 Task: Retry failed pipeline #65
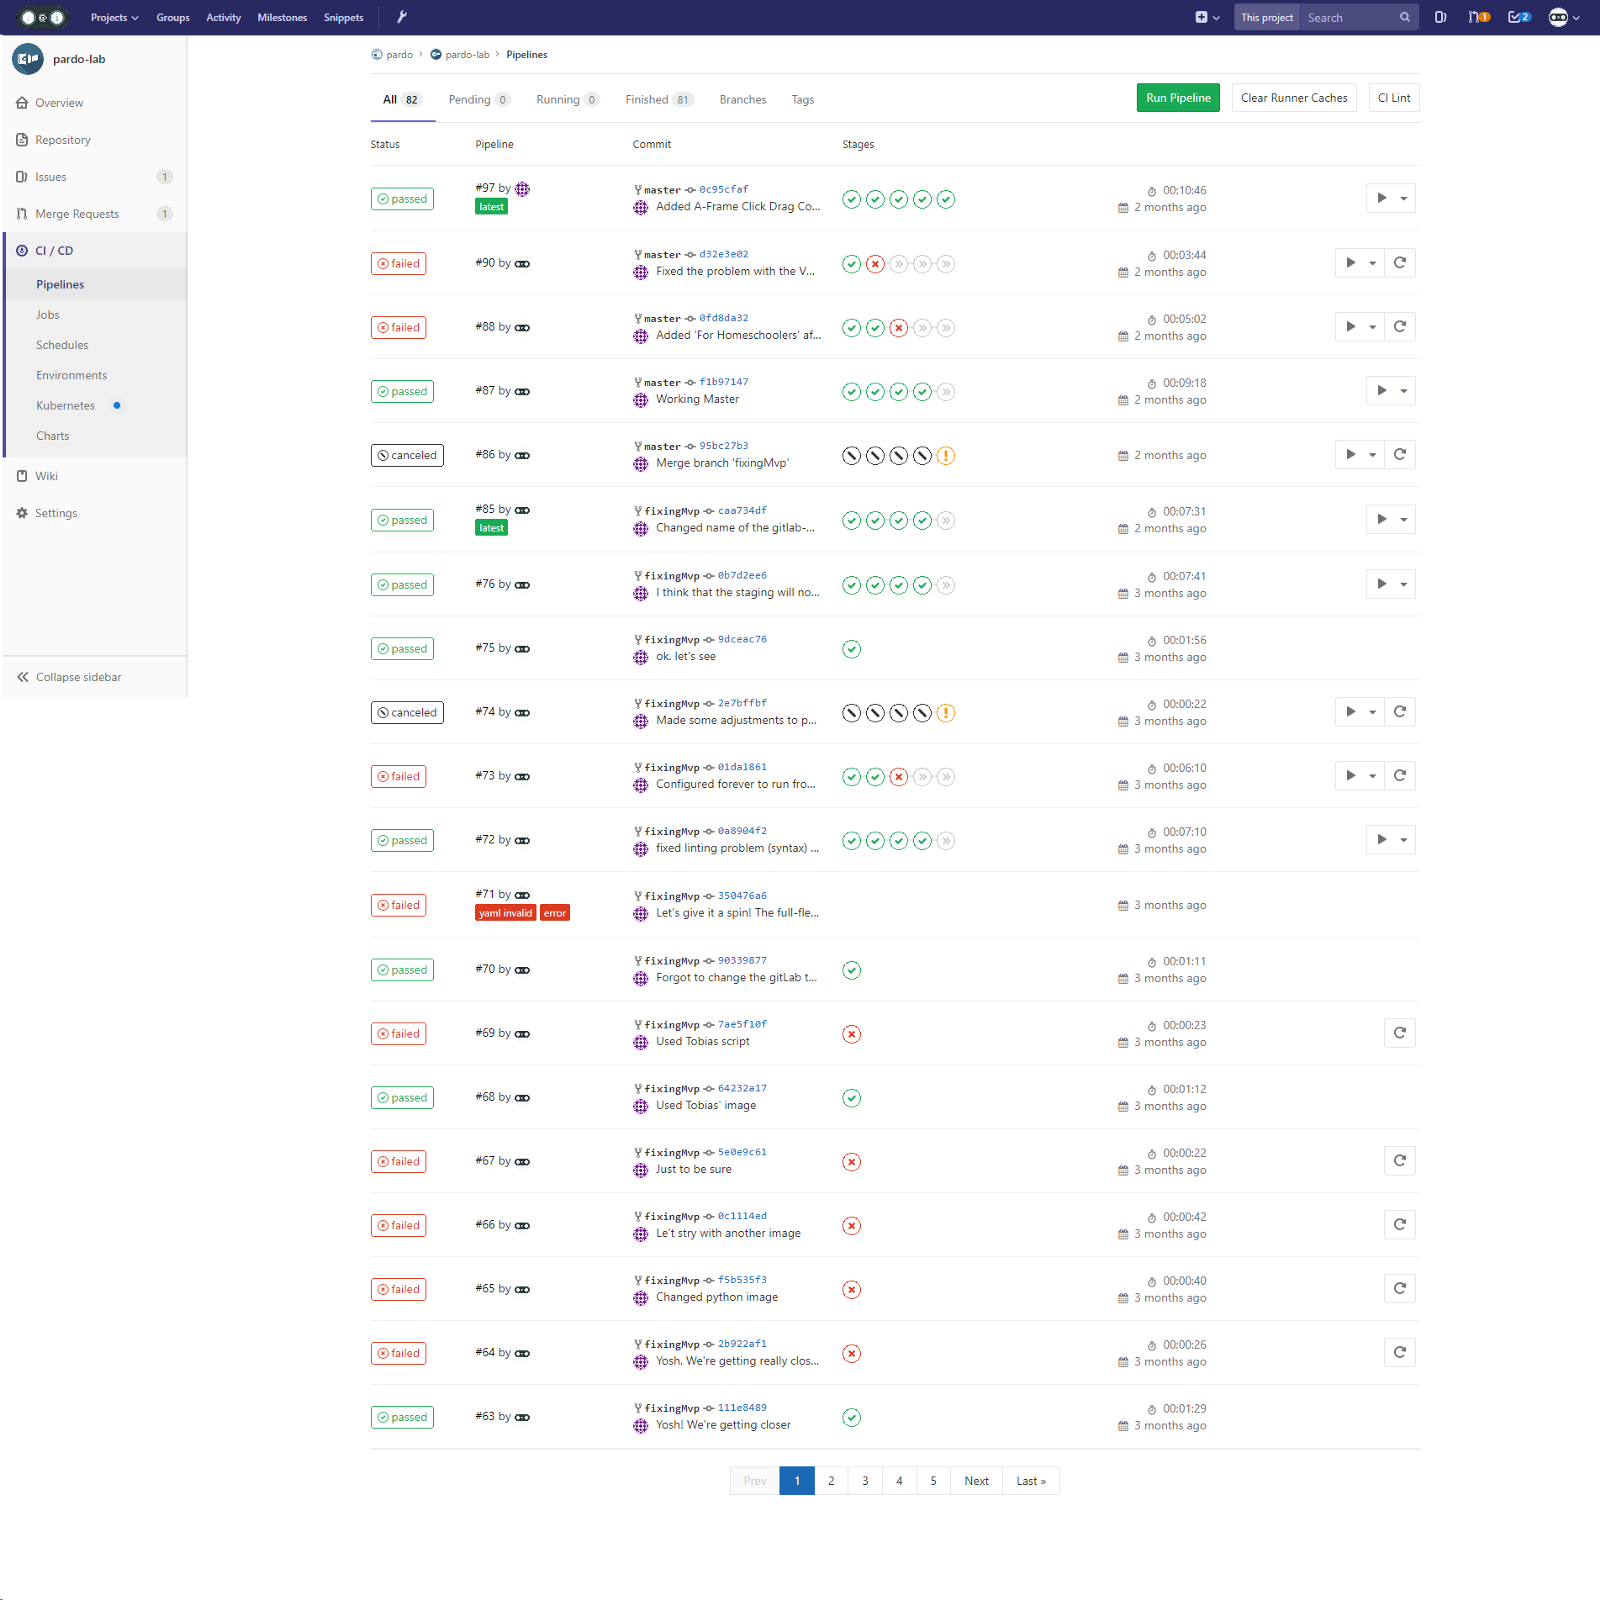(1400, 1289)
